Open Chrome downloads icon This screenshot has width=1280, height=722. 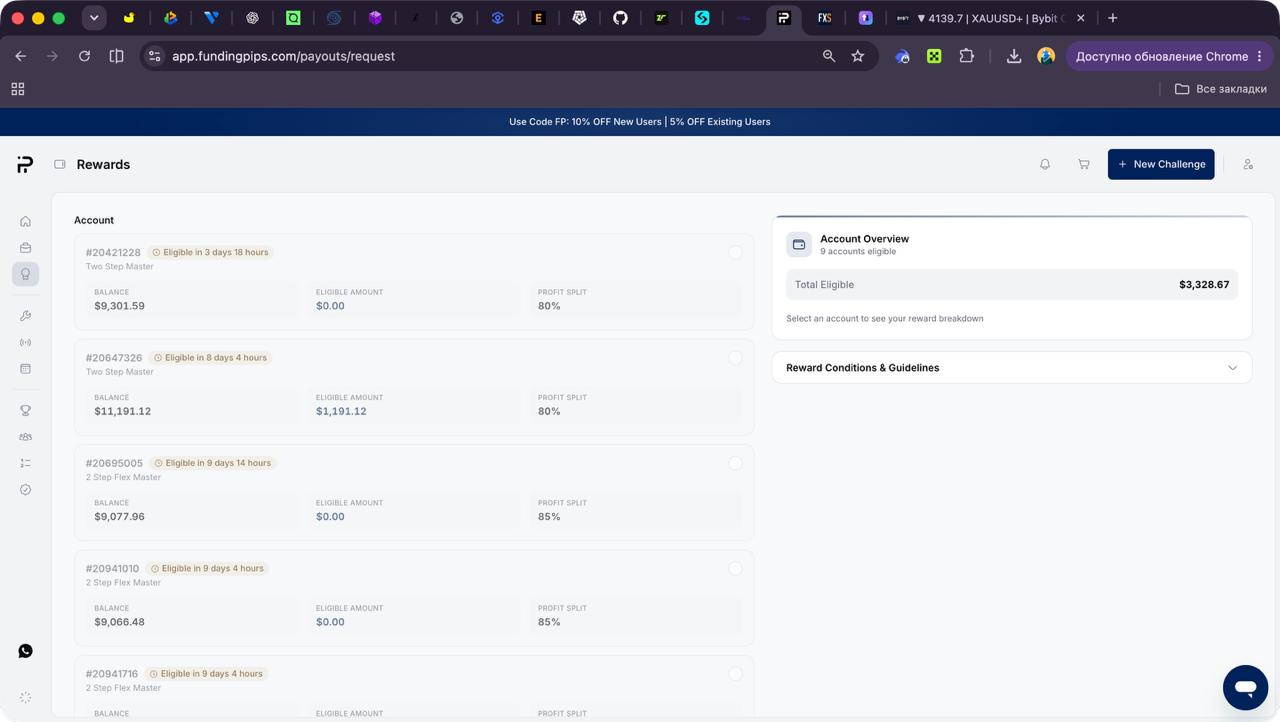point(1014,56)
